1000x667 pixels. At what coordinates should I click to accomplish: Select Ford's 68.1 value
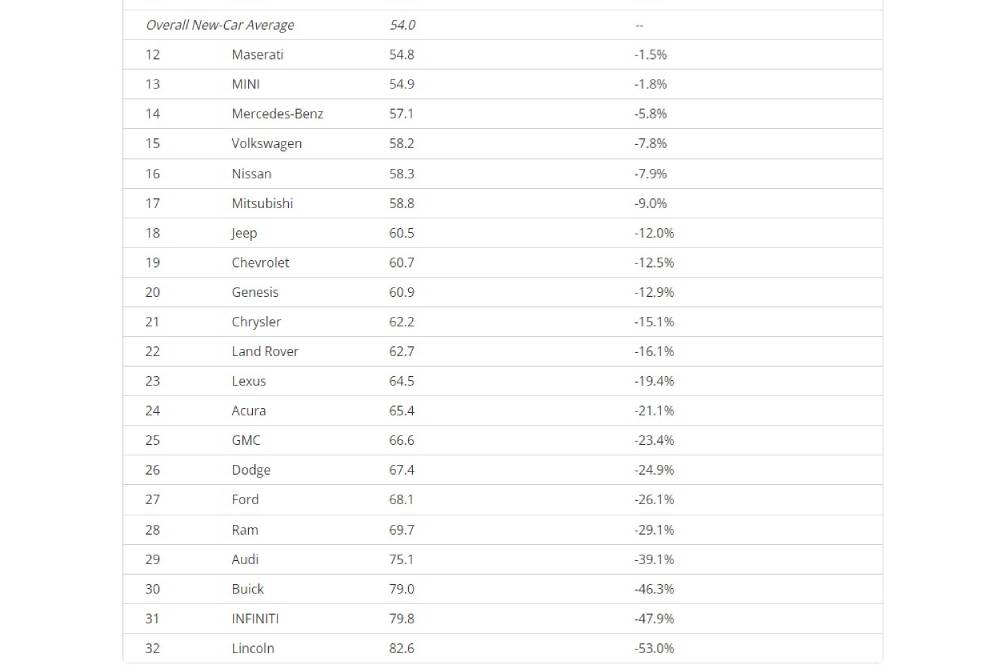pyautogui.click(x=401, y=500)
